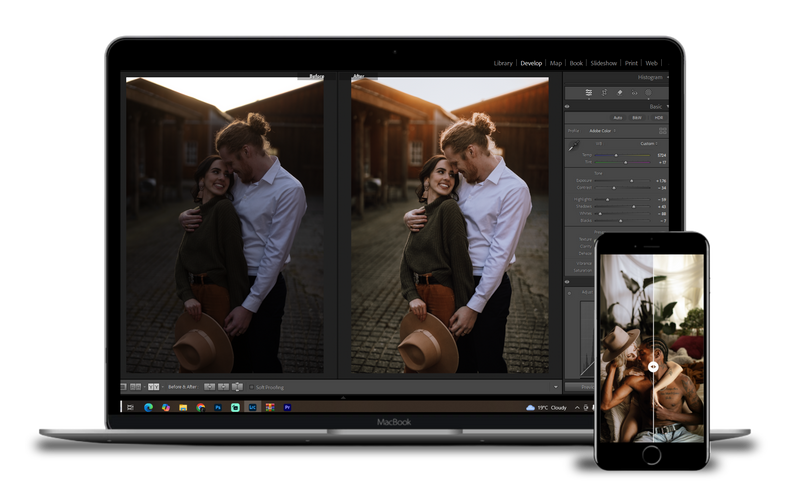
Task: Click the Contrast slider handle
Action: [614, 188]
